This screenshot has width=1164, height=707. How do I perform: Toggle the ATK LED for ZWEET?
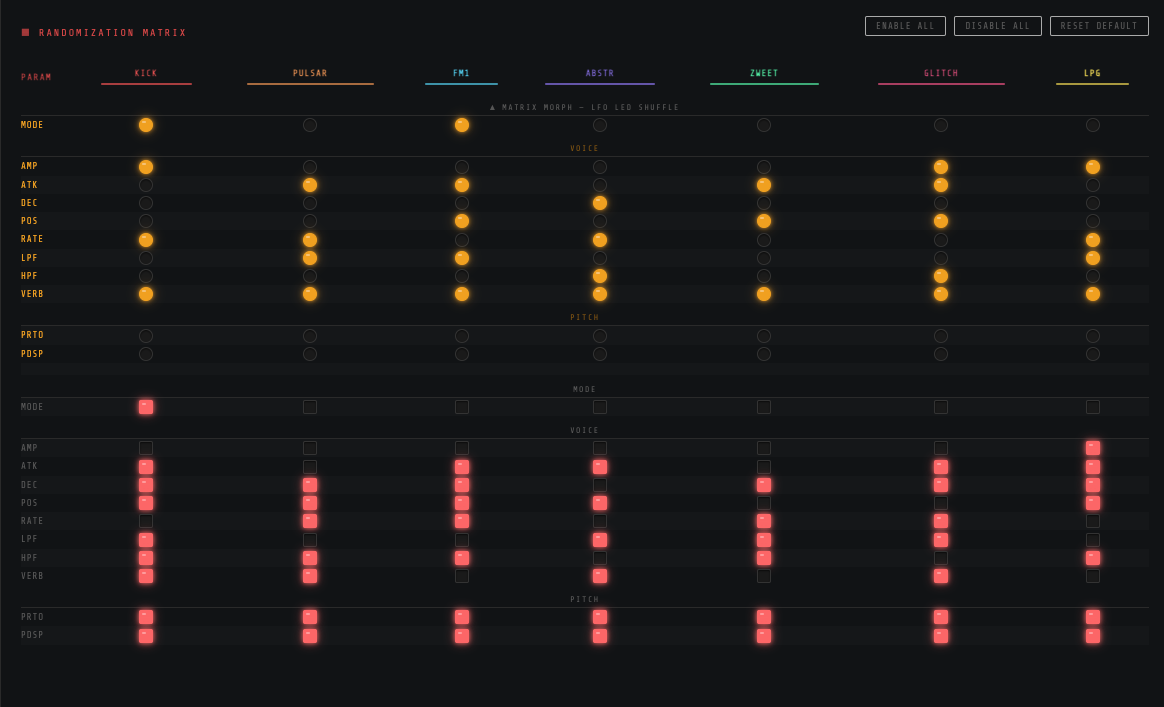point(763,184)
